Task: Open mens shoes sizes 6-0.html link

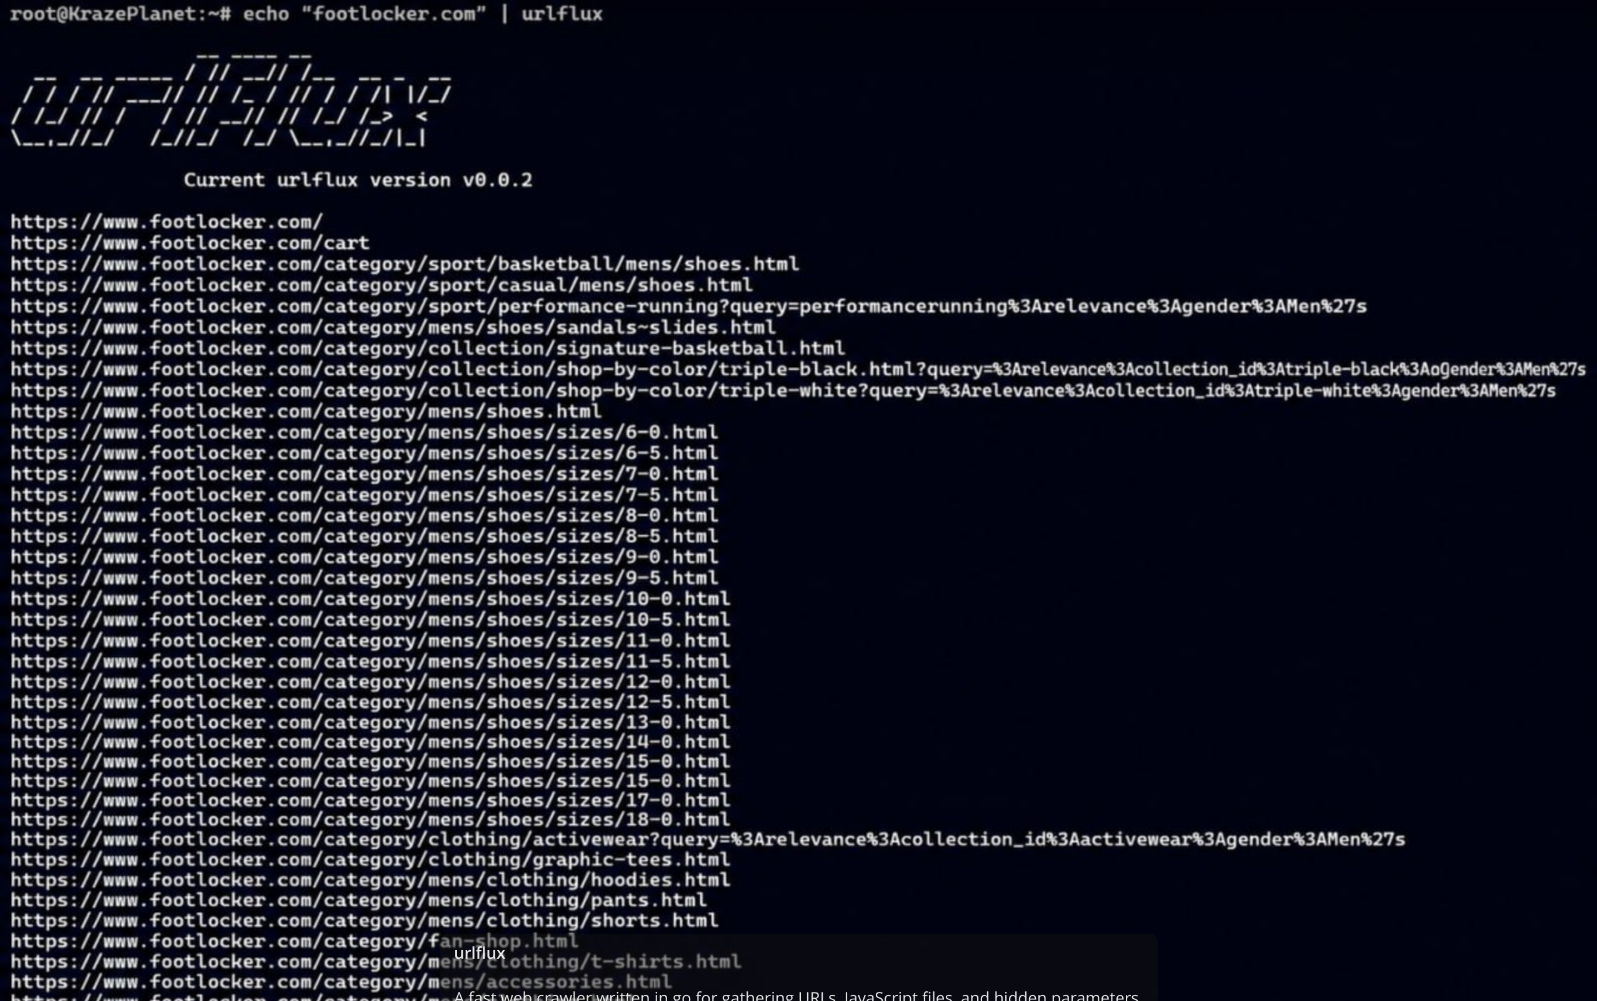Action: [x=364, y=432]
